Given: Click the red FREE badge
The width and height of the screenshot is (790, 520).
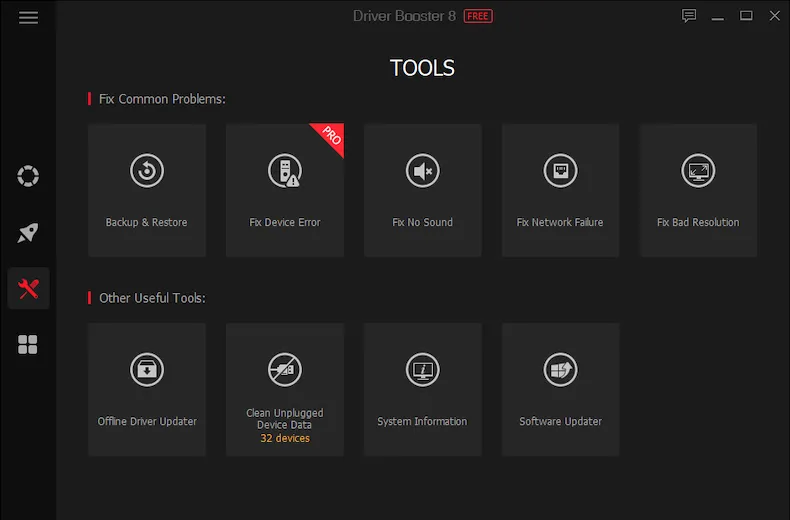Looking at the screenshot, I should pyautogui.click(x=478, y=16).
